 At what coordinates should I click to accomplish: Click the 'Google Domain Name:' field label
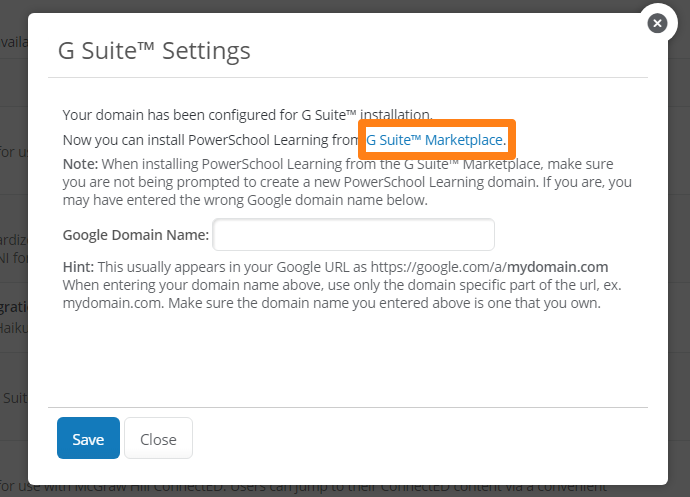135,236
